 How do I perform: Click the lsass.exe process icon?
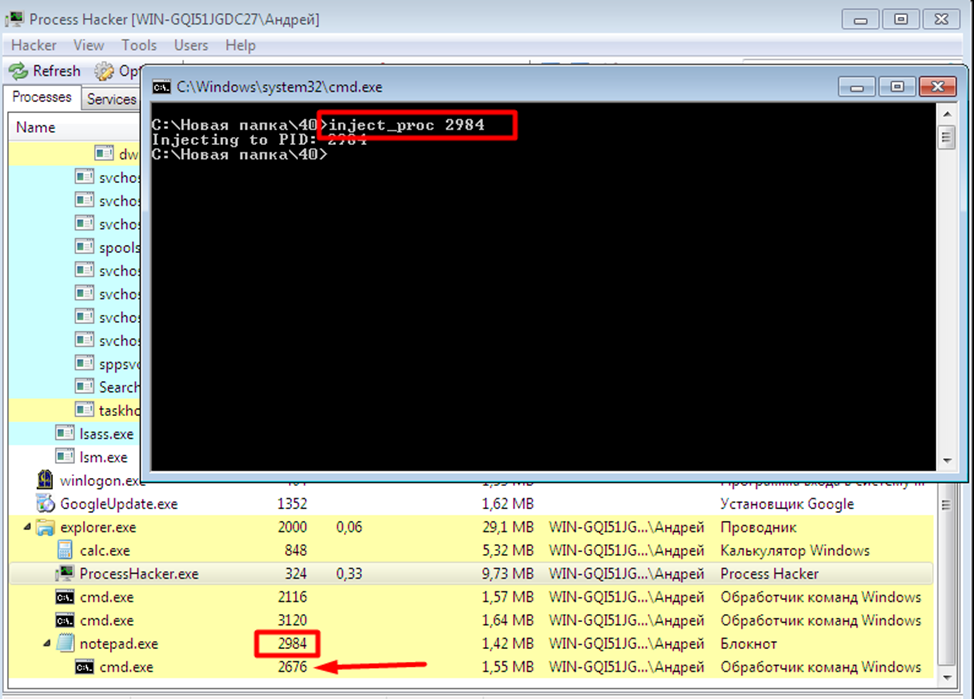click(x=65, y=433)
